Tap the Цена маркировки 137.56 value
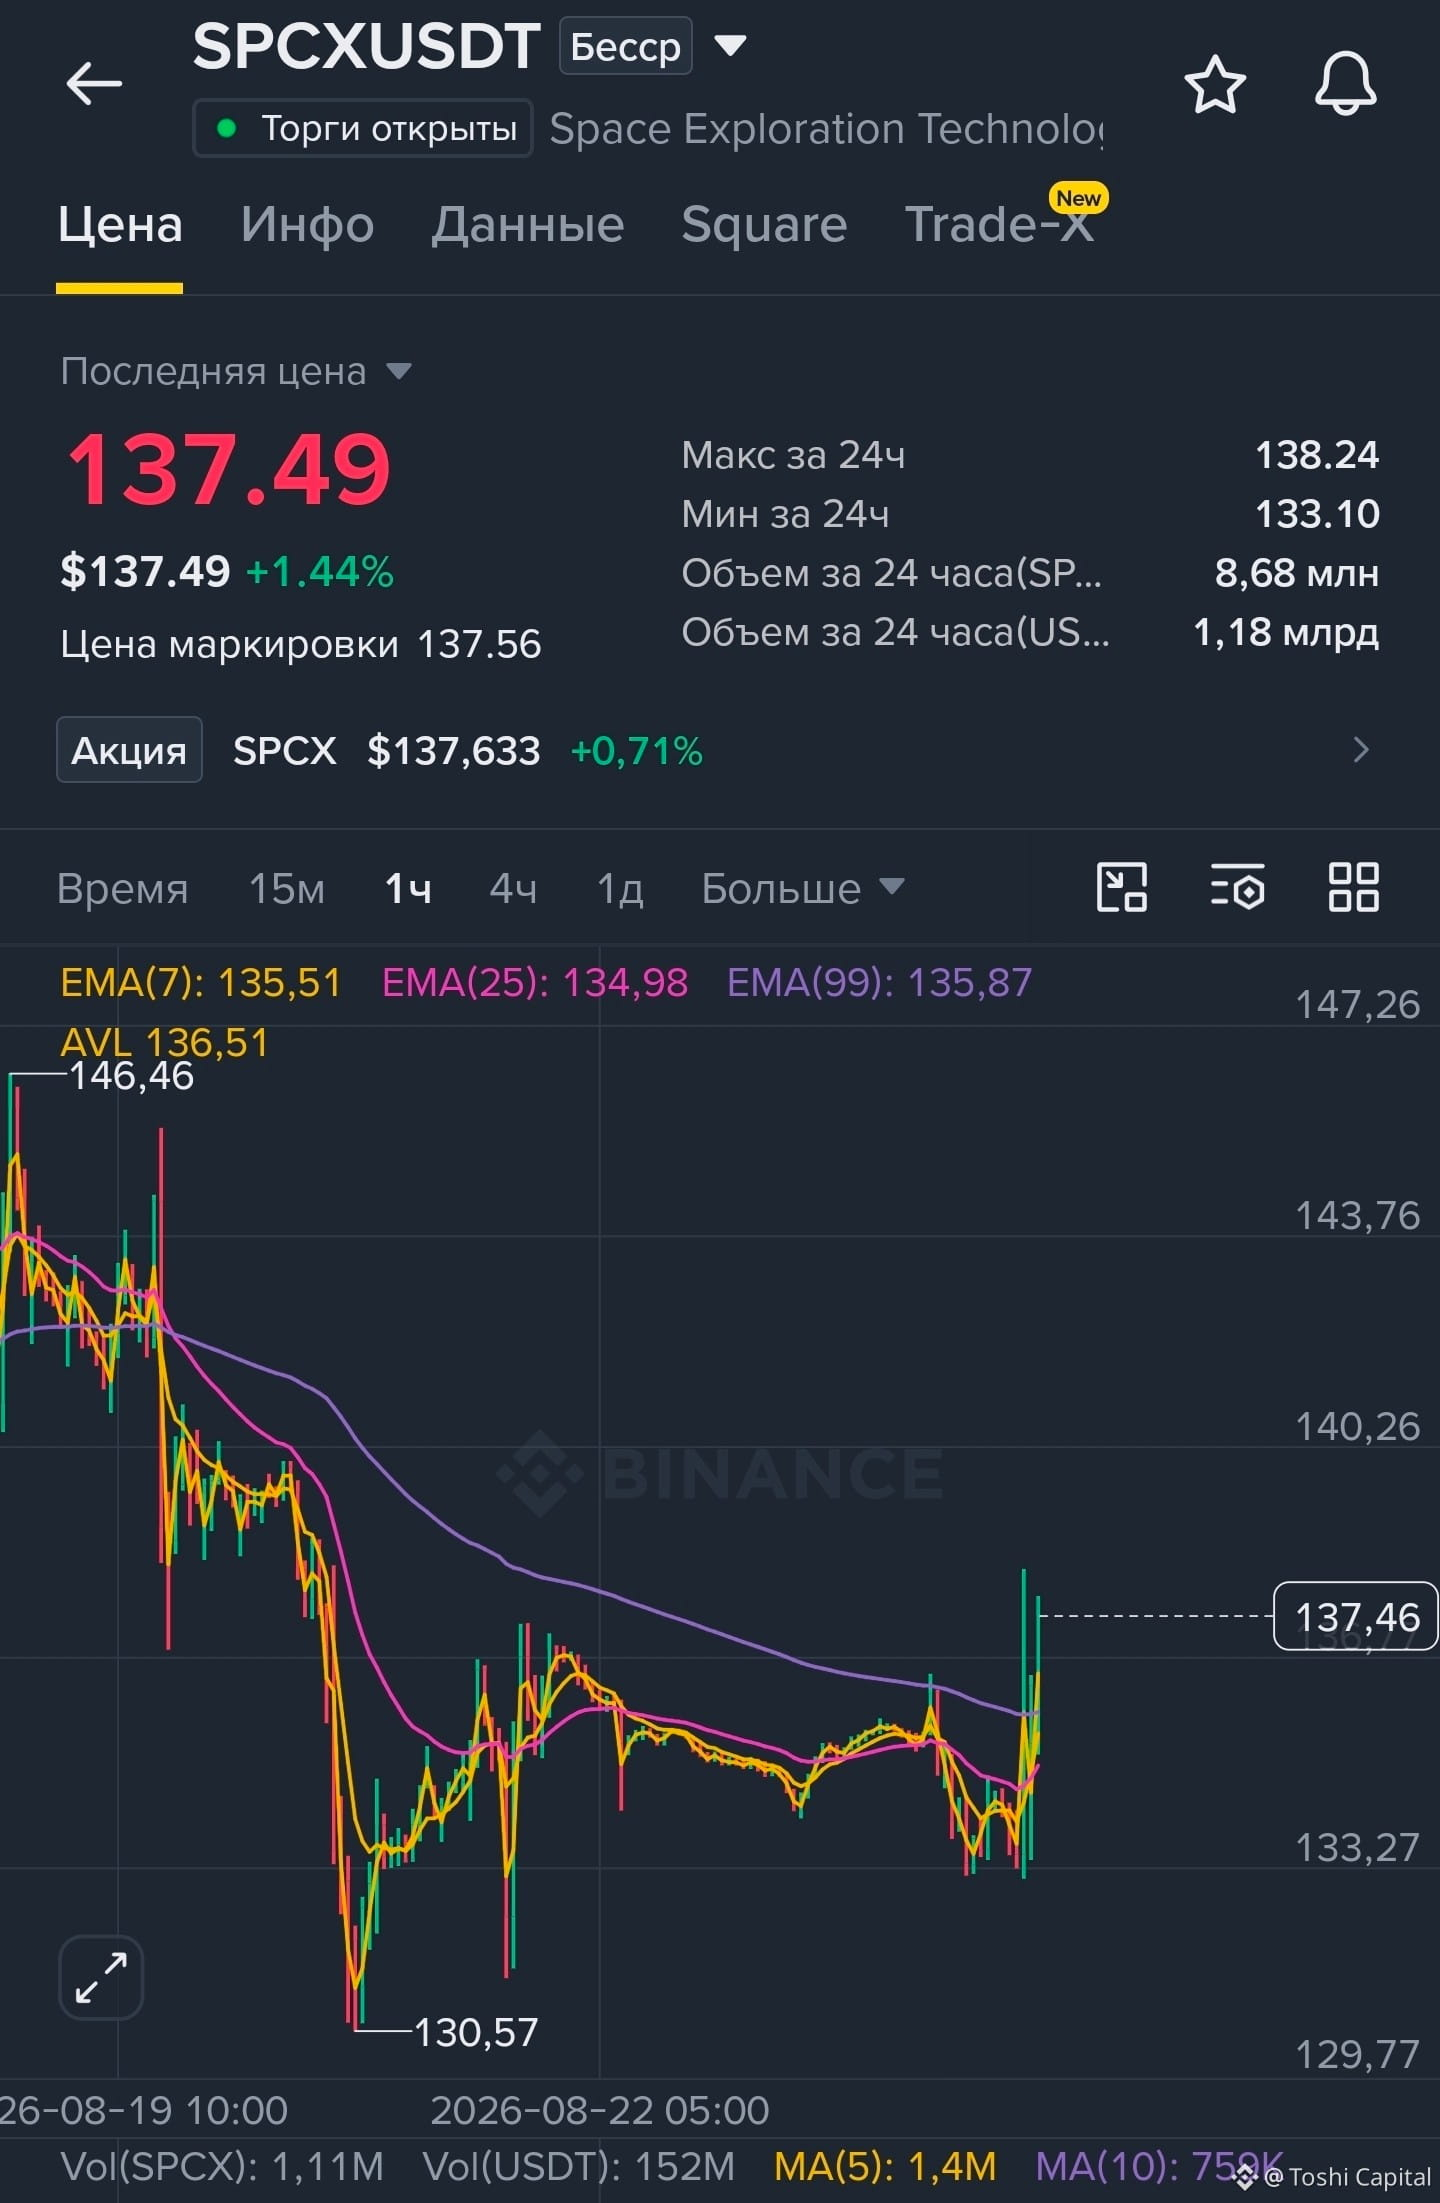This screenshot has height=2203, width=1440. tap(479, 644)
